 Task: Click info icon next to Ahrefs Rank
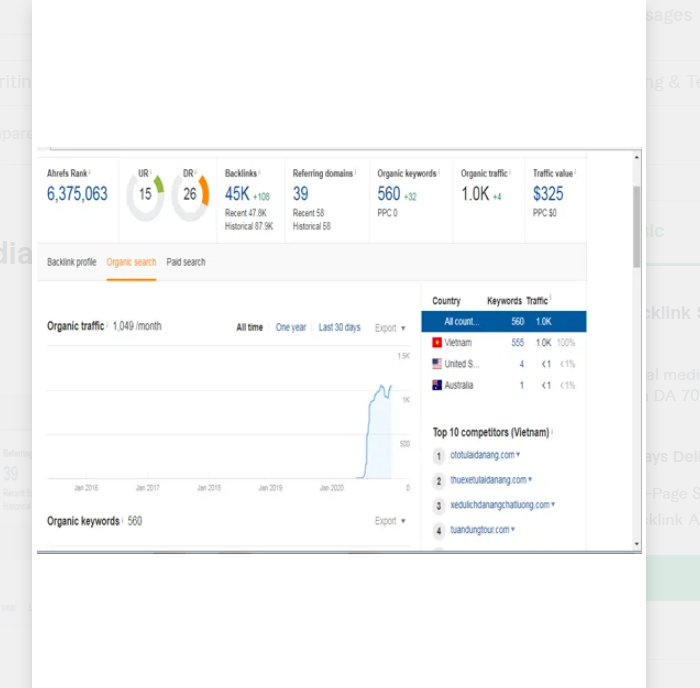pyautogui.click(x=89, y=172)
